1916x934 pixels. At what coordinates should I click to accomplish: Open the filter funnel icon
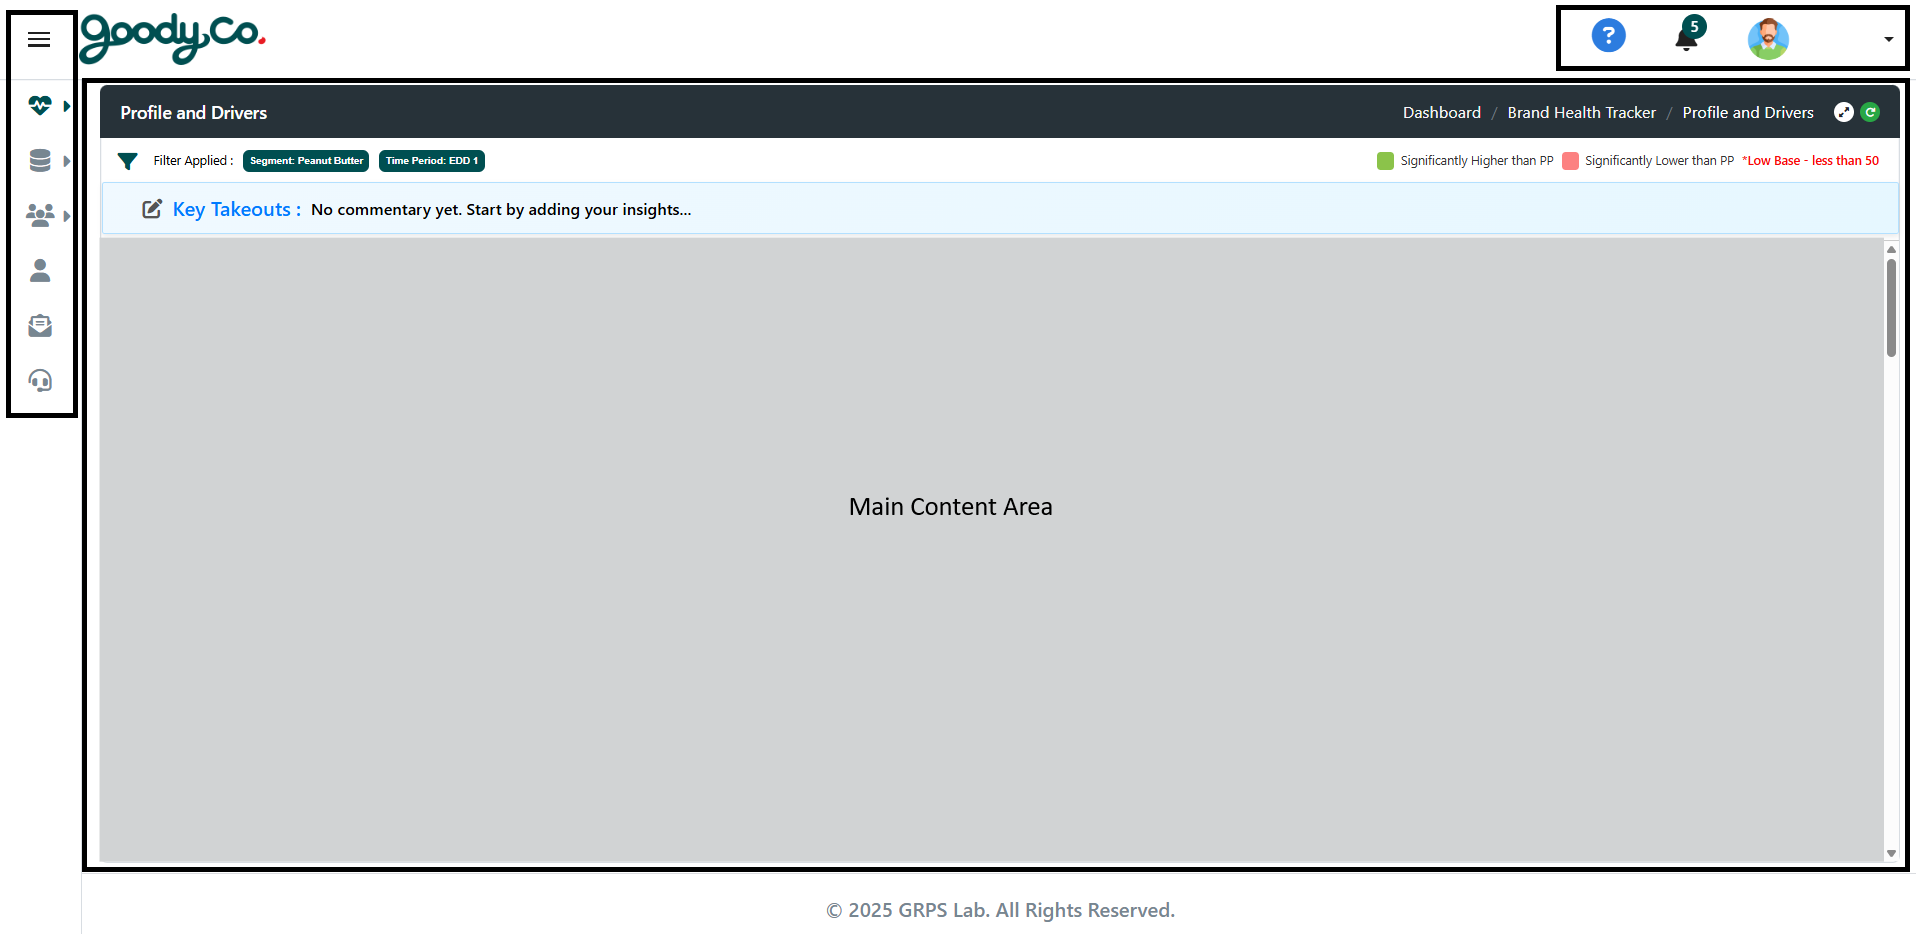point(128,161)
